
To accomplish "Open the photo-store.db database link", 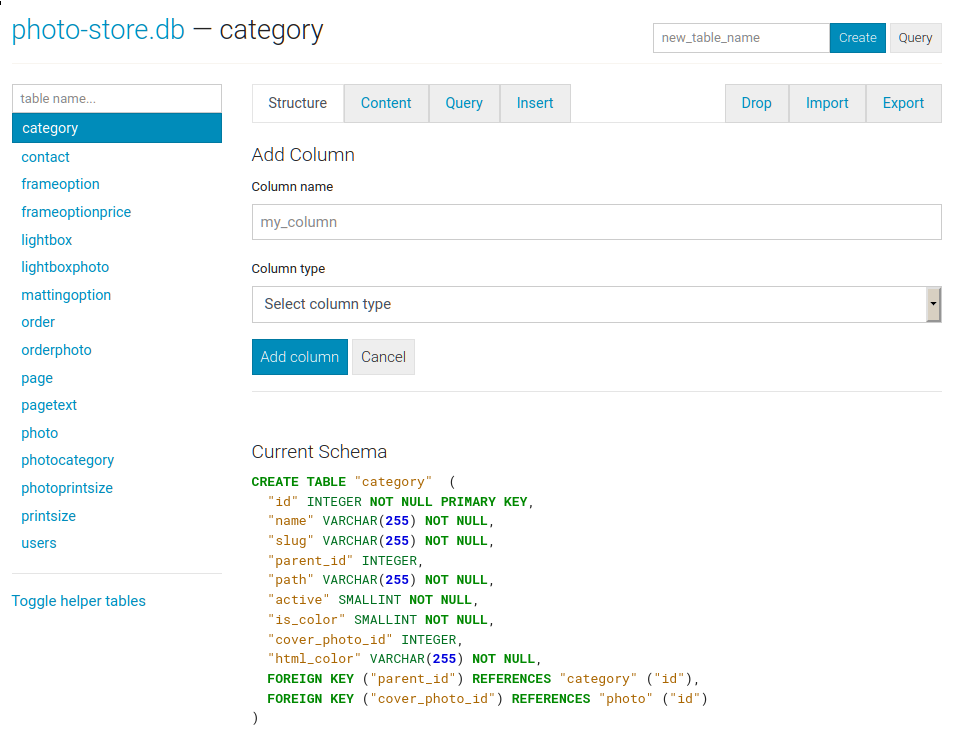I will pyautogui.click(x=98, y=30).
